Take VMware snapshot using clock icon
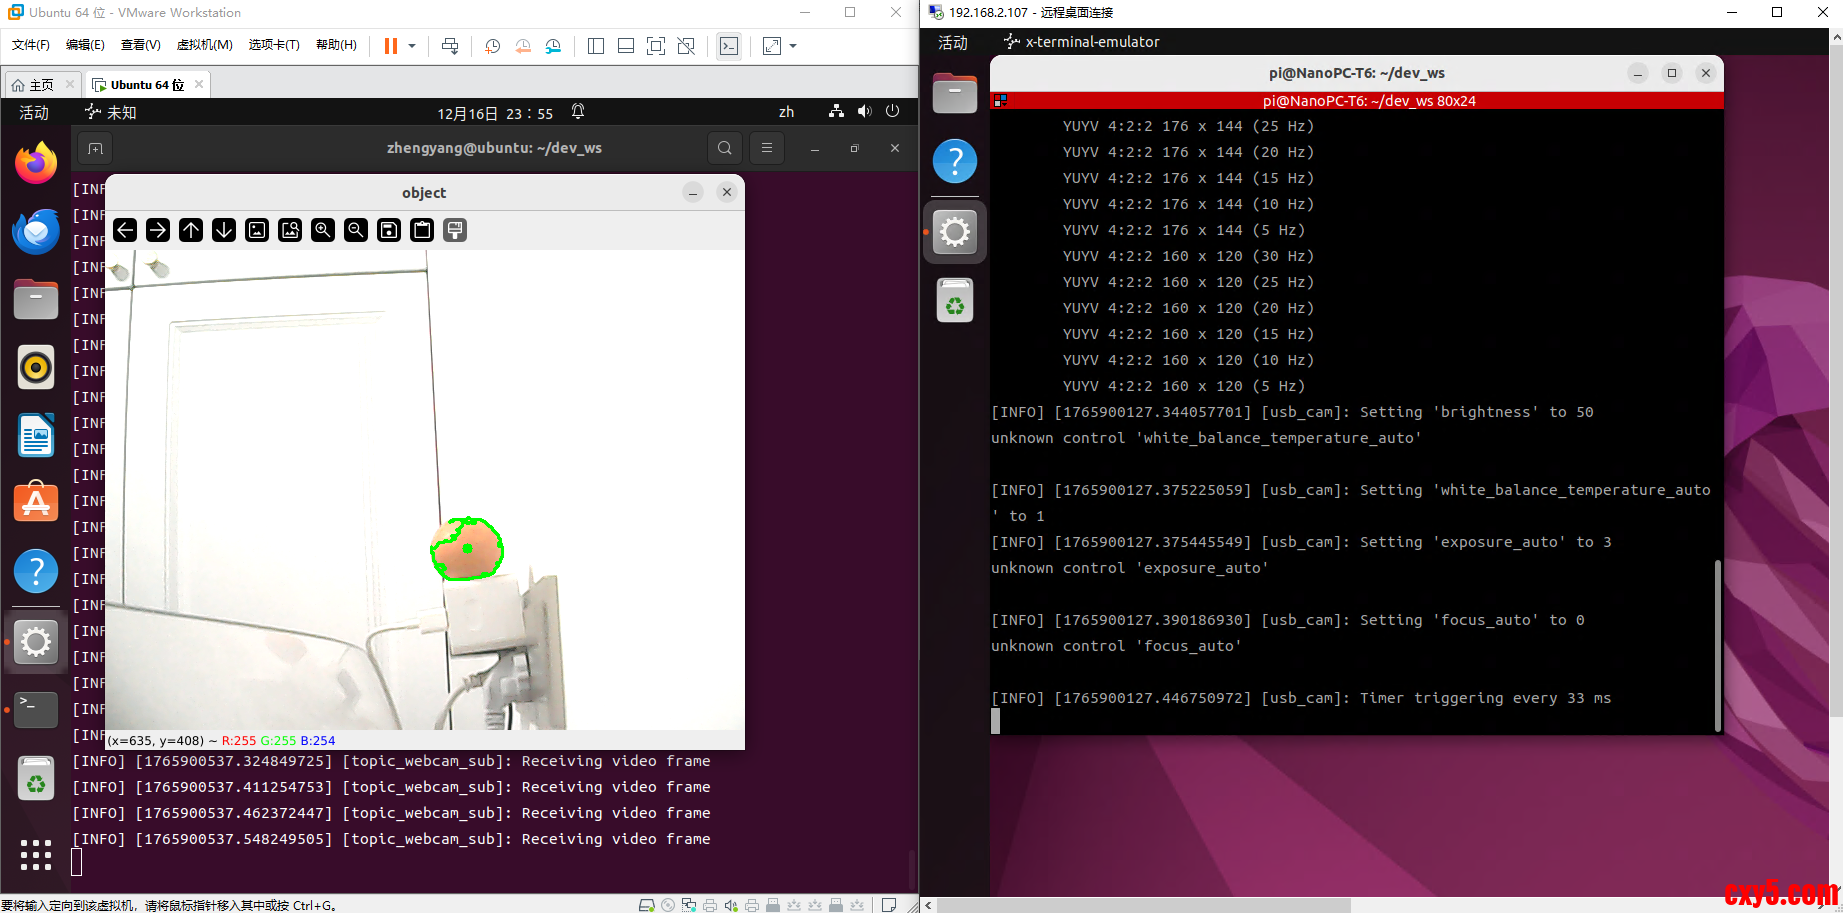This screenshot has width=1843, height=913. pos(492,46)
